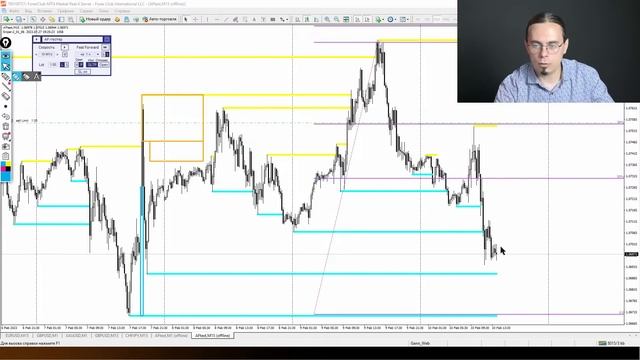This screenshot has width=640, height=360.
Task: Click the simulator panel title field
Action: tap(72, 39)
